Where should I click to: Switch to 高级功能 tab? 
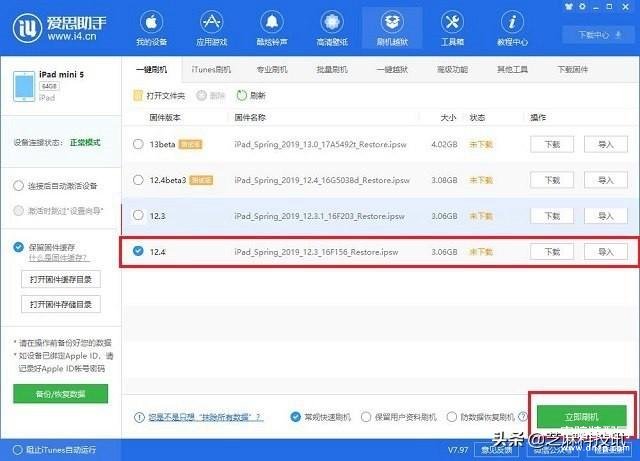452,70
